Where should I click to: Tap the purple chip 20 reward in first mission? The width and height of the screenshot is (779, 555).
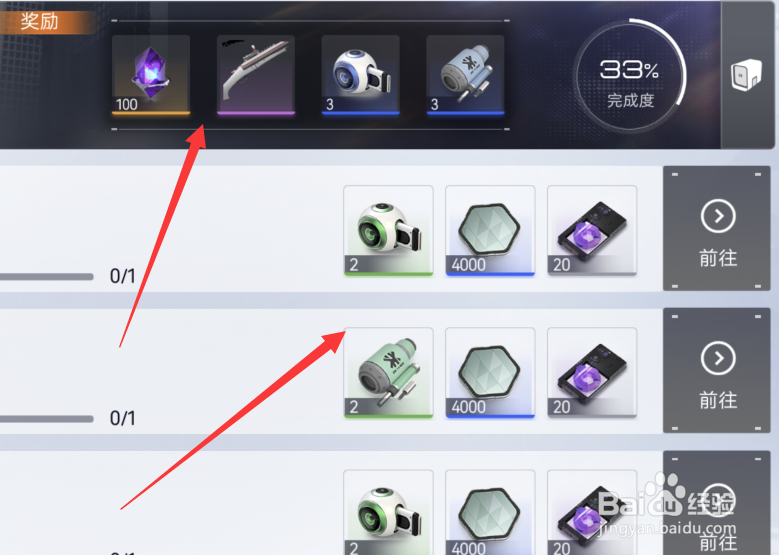592,231
